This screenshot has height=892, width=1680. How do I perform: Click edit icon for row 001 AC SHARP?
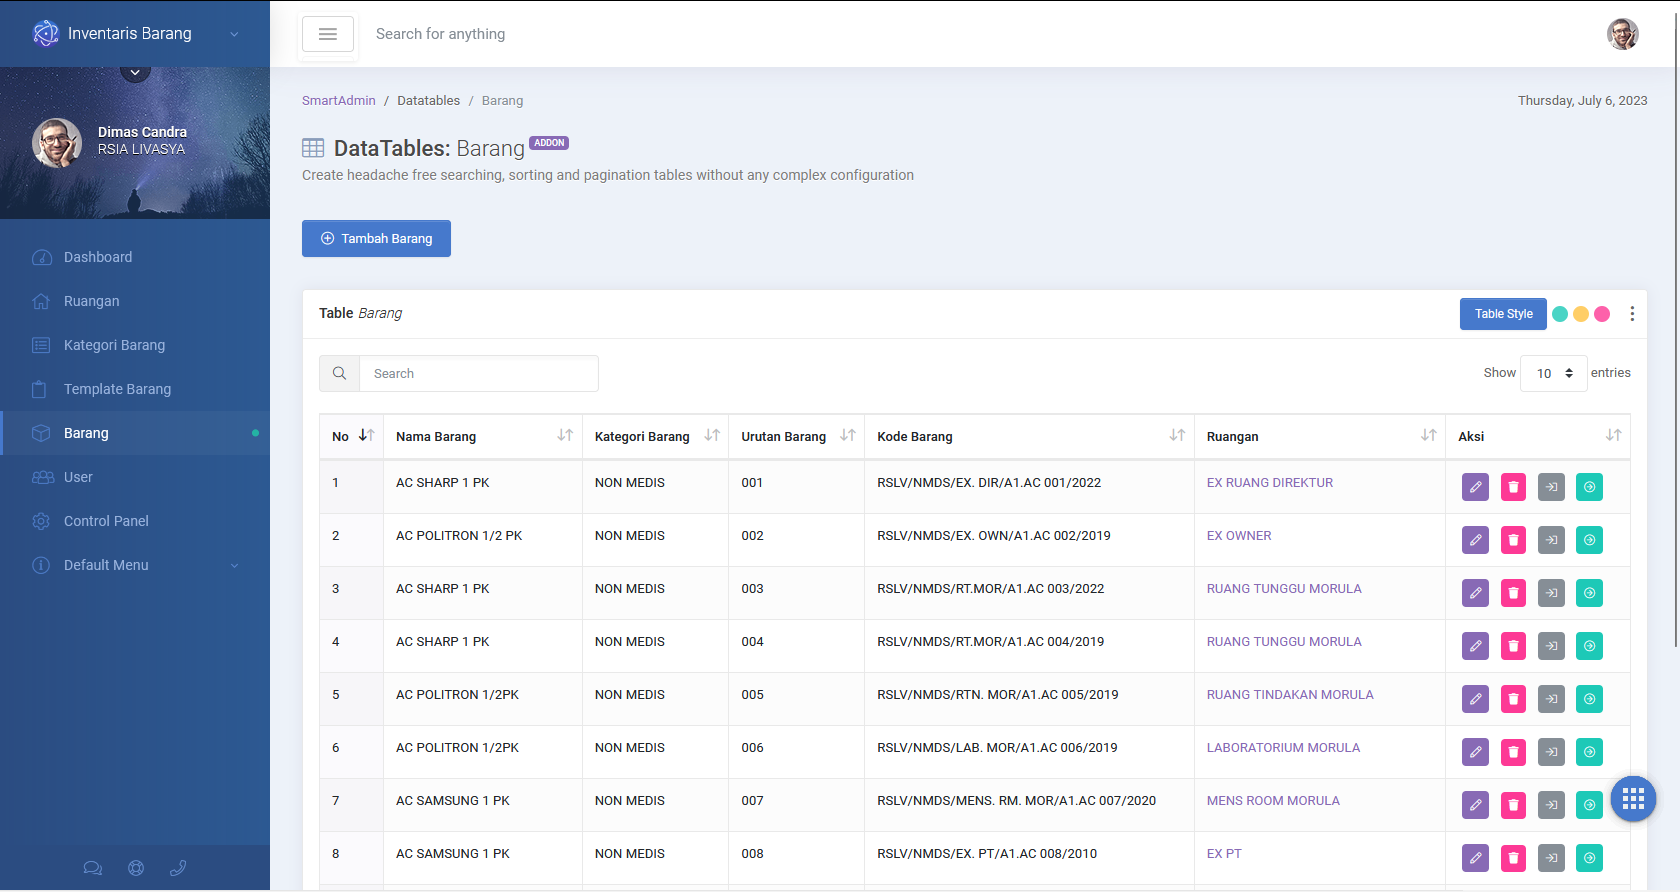click(1475, 487)
